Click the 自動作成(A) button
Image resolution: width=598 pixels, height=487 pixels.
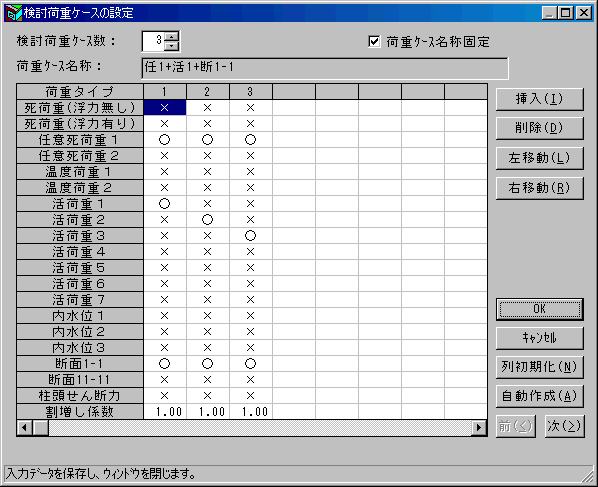tap(539, 396)
